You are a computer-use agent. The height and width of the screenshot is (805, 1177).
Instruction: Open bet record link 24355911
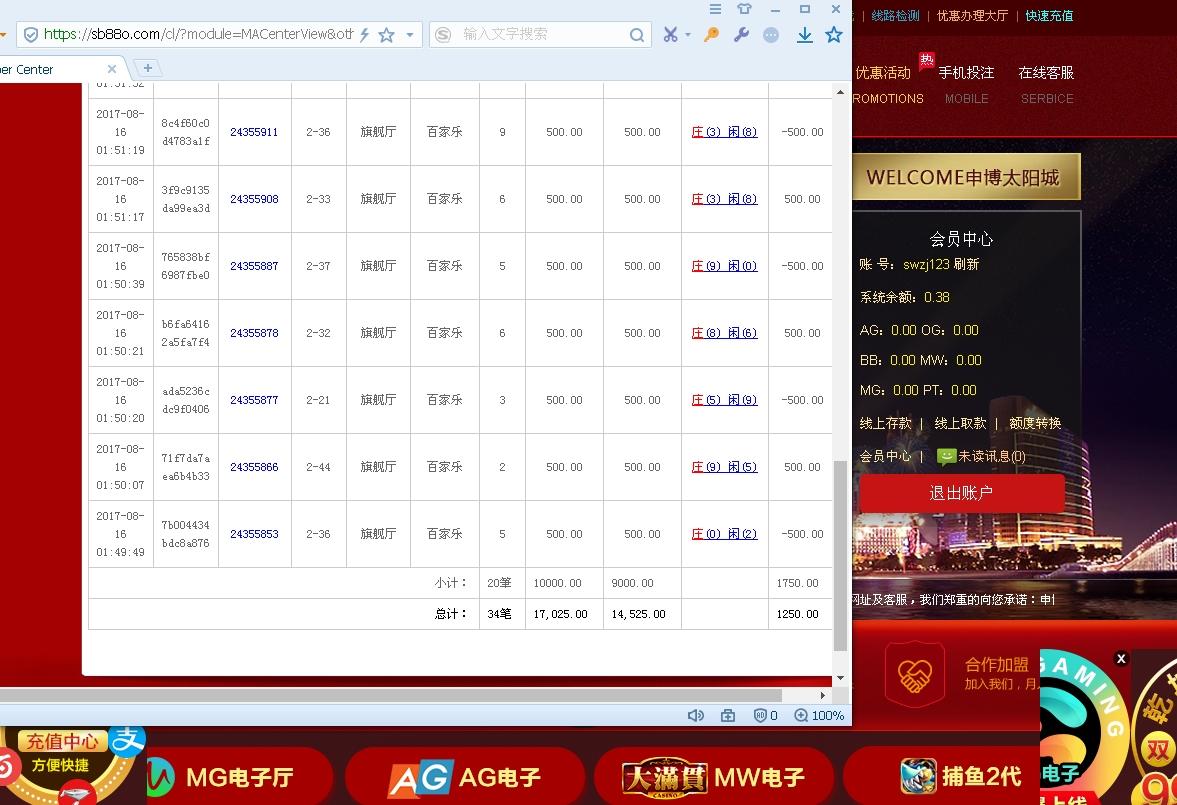tap(254, 131)
